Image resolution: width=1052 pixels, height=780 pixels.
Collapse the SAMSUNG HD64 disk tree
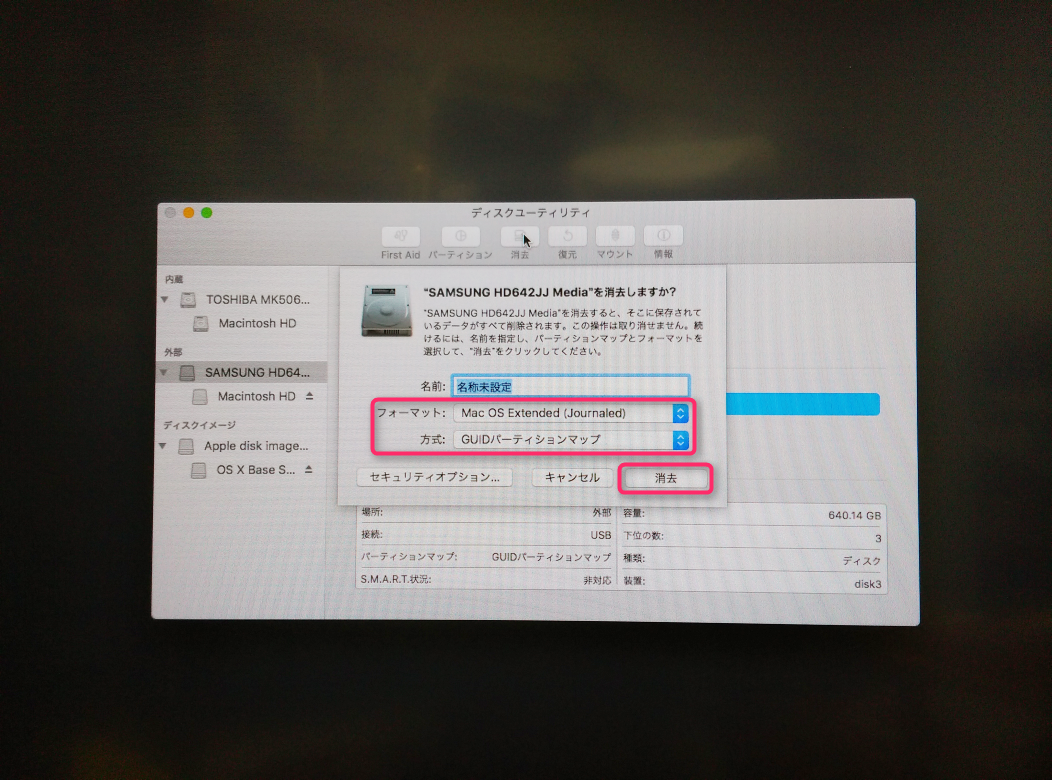(164, 372)
